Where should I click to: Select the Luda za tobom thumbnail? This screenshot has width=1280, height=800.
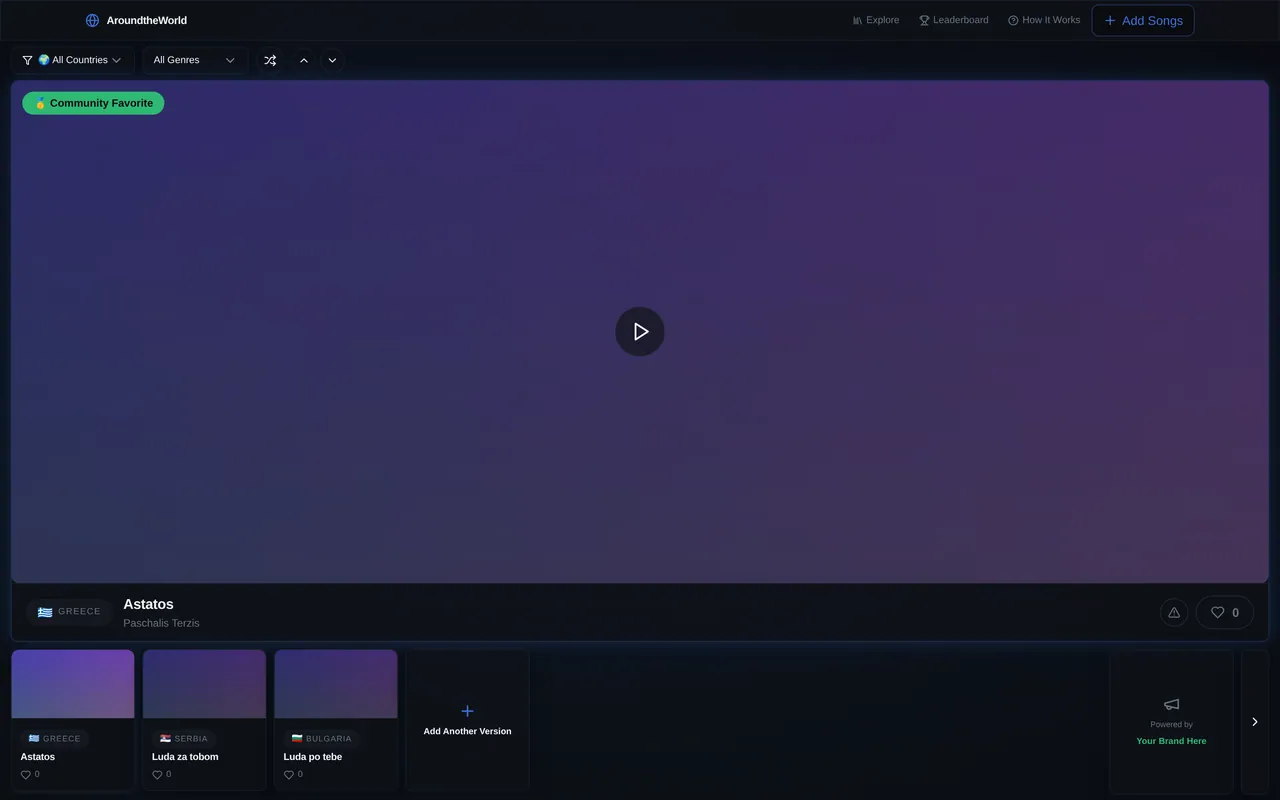point(204,684)
